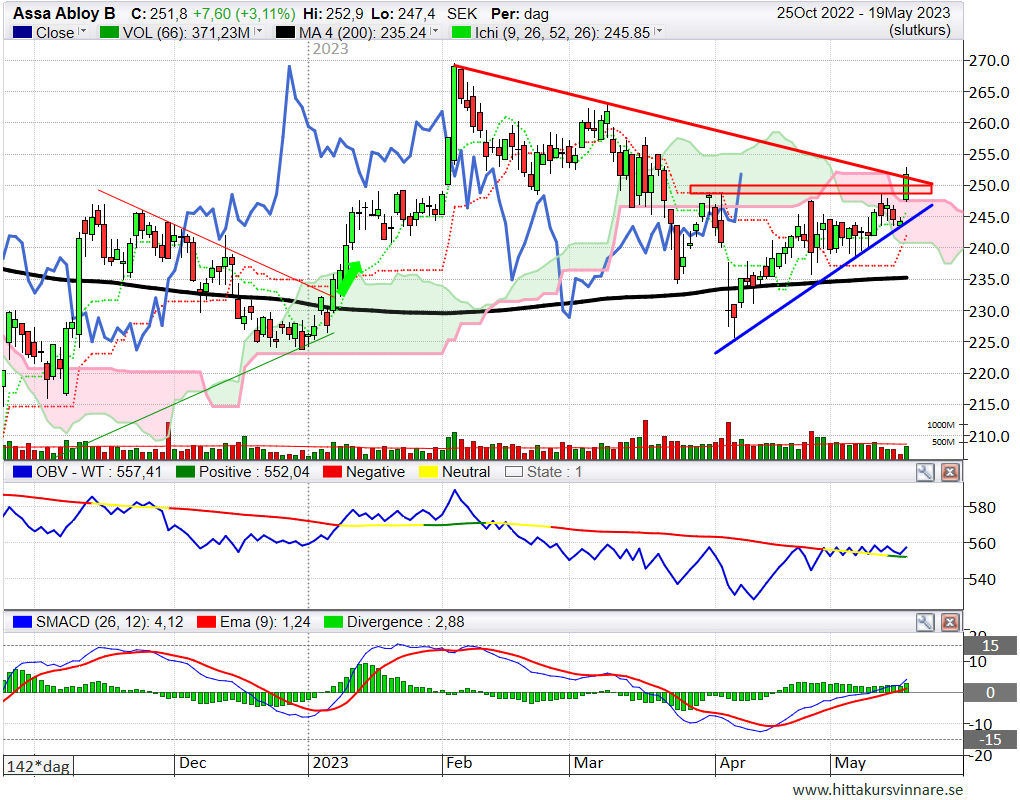Image resolution: width=1020 pixels, height=800 pixels.
Task: Close the SMACD indicator panel
Action: tap(949, 622)
